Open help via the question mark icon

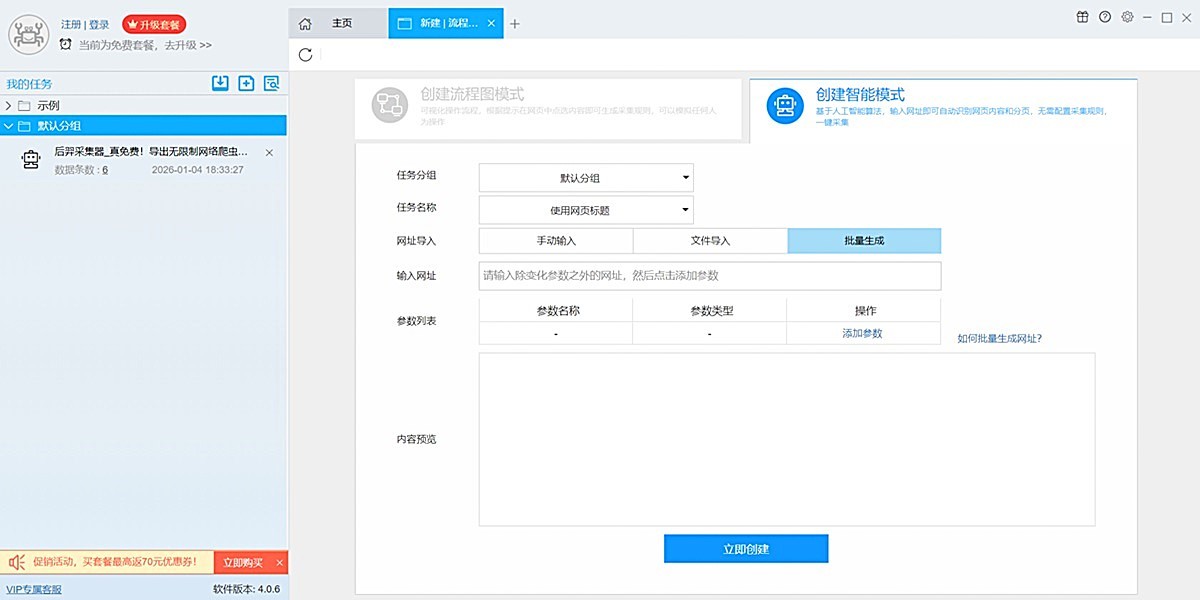click(x=1105, y=17)
